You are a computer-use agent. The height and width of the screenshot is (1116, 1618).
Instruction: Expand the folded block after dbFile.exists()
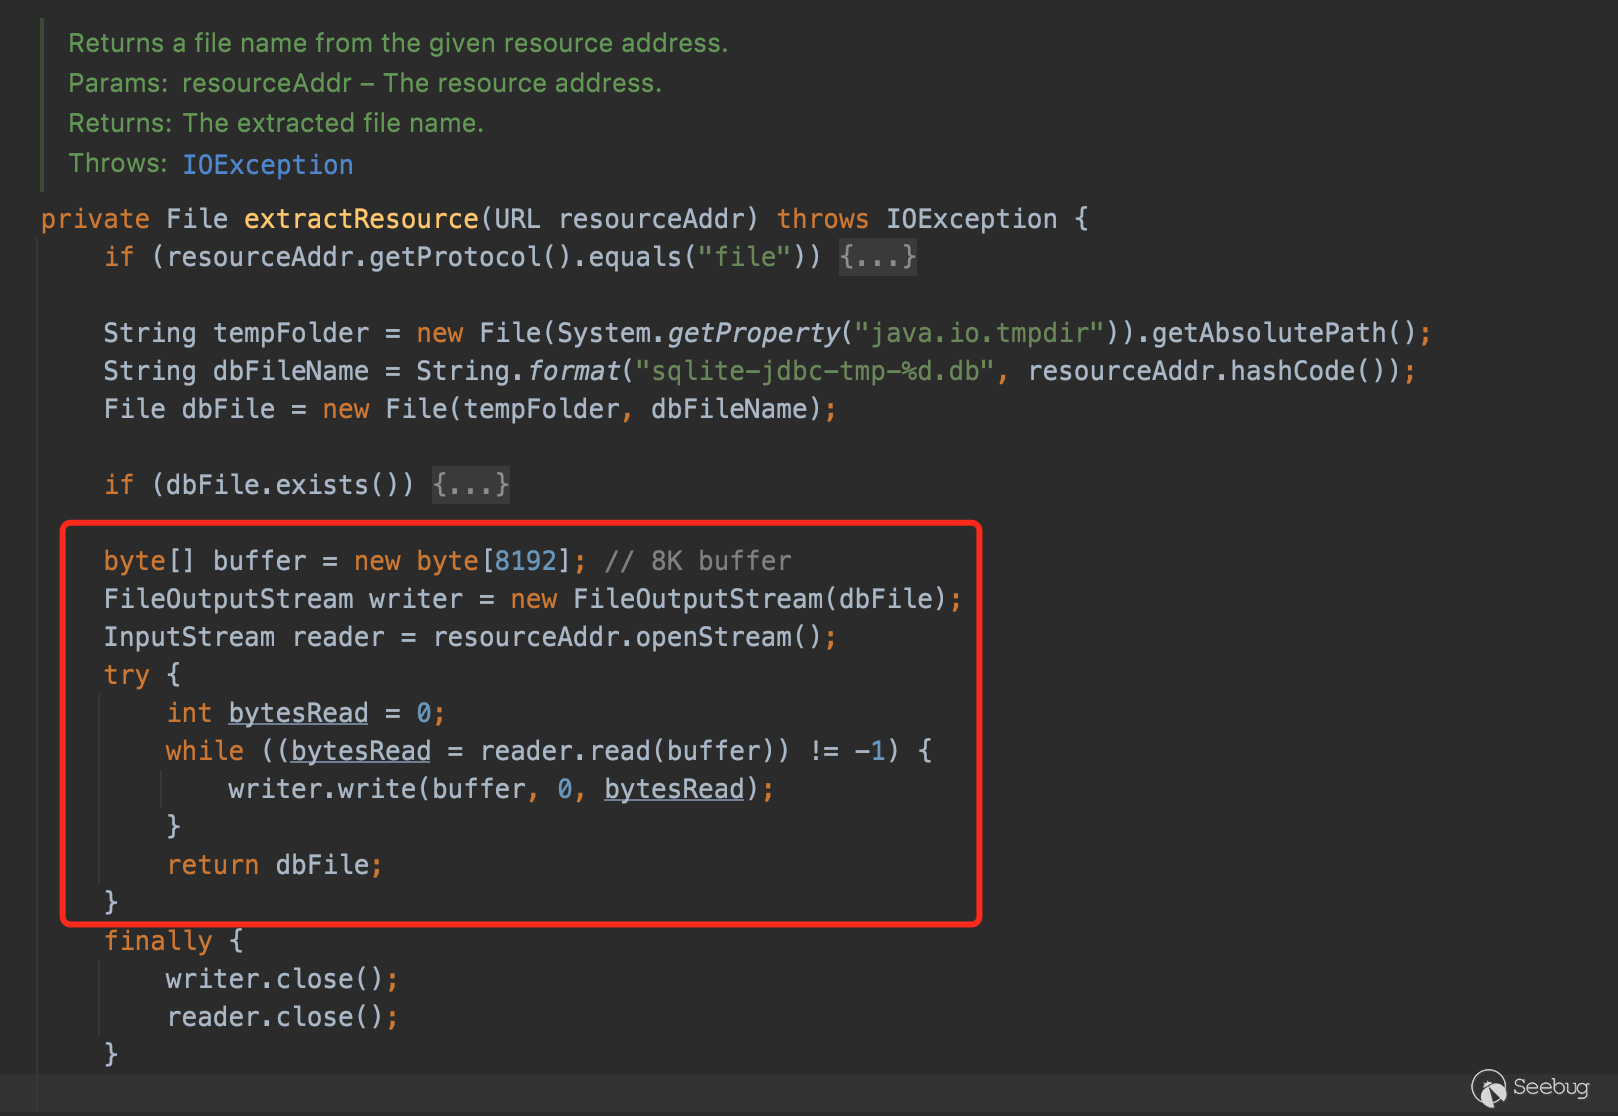471,485
